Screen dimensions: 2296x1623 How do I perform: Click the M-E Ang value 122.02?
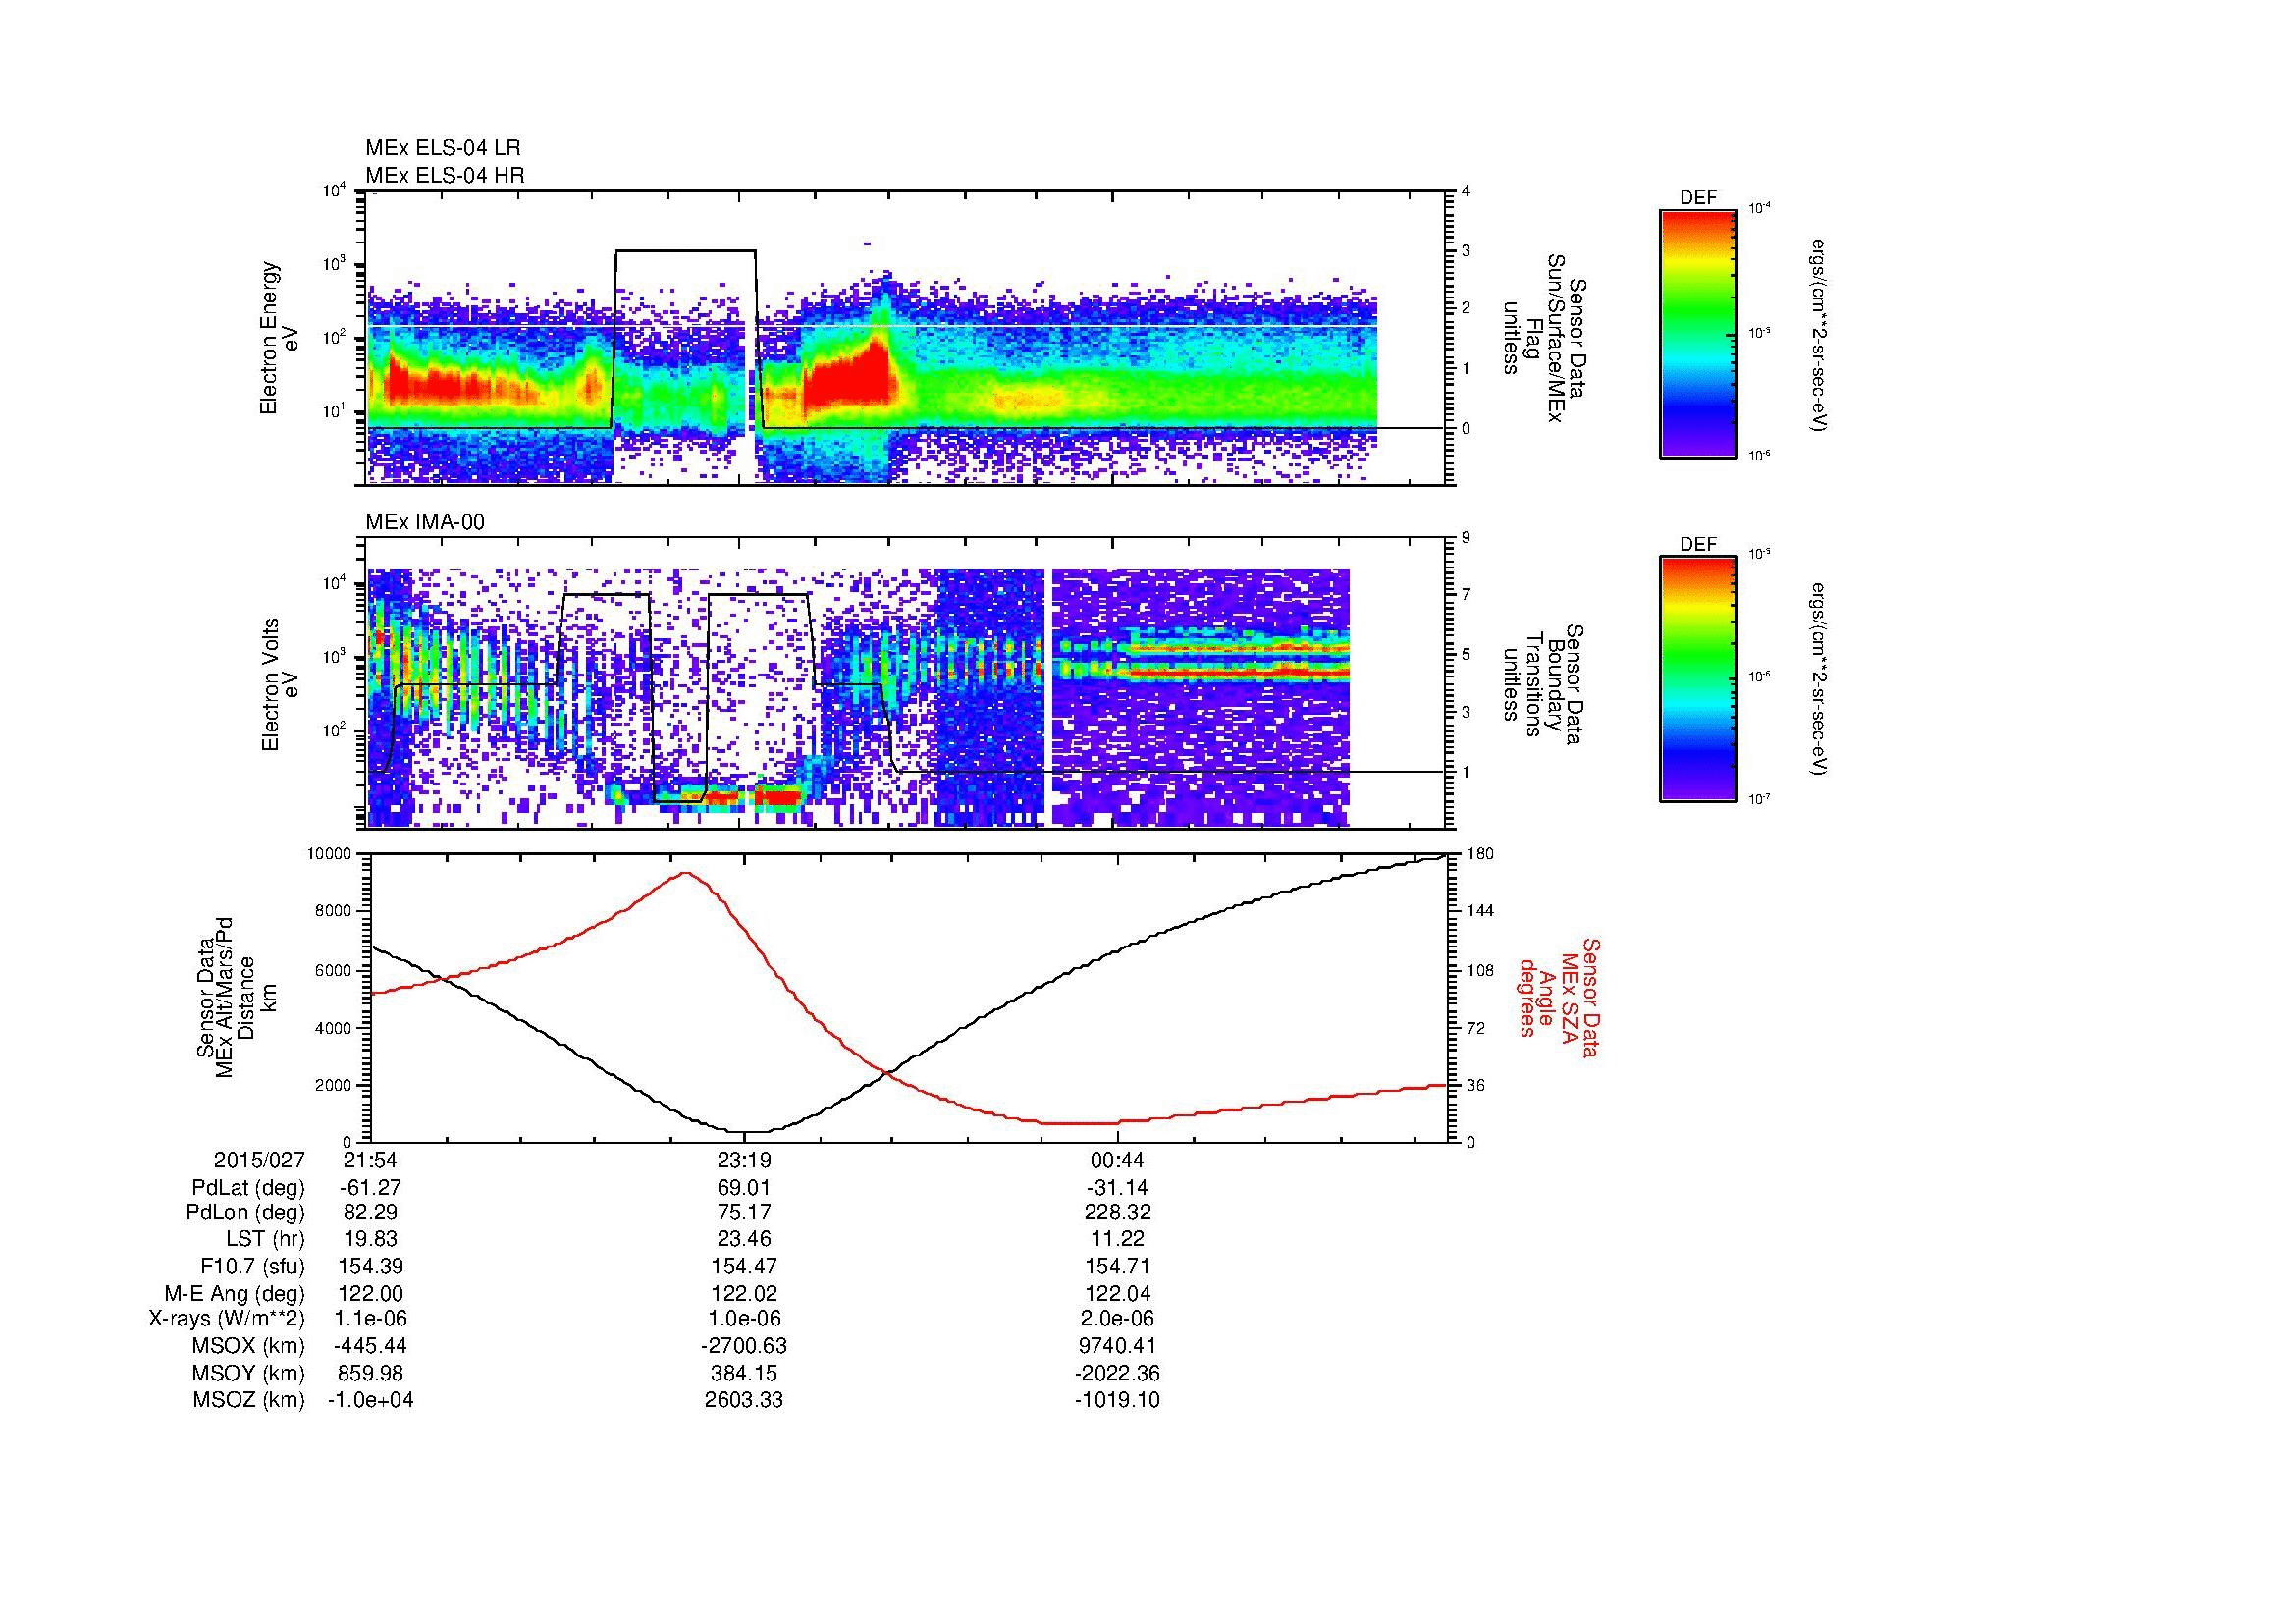744,1293
